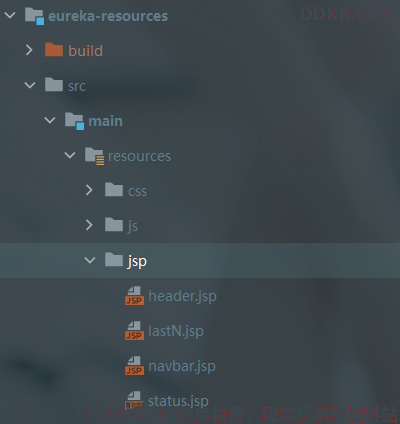Expand the css folder chevron
400x424 pixels.
[89, 190]
